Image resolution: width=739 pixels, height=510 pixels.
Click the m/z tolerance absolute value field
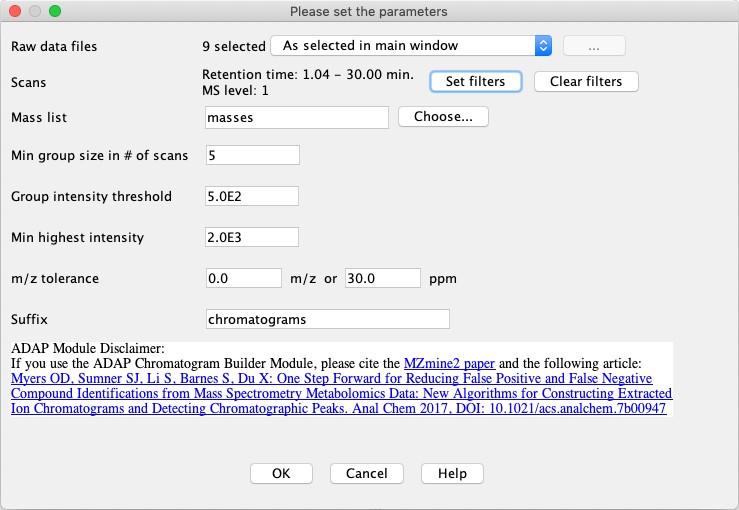pos(243,278)
